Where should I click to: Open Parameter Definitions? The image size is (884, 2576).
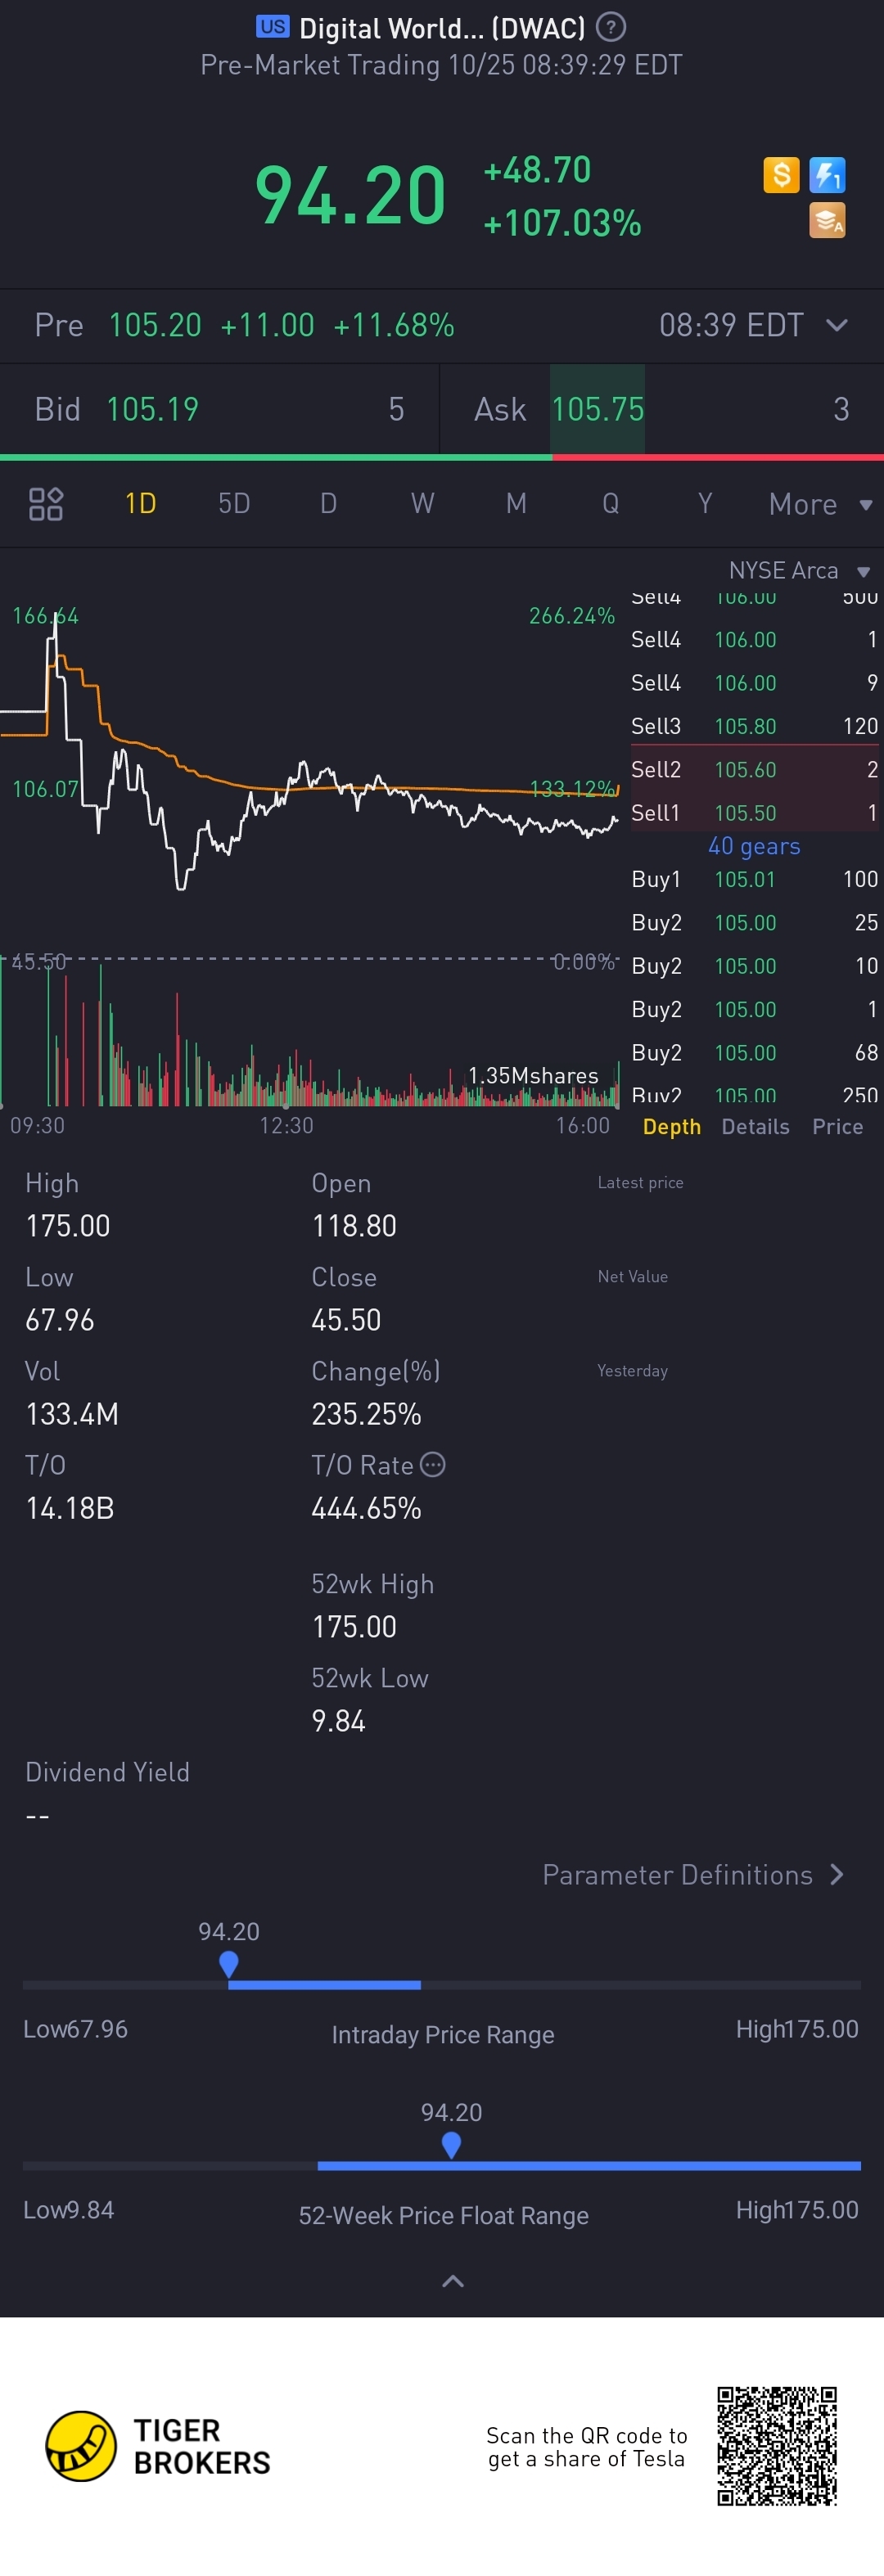(x=694, y=1875)
